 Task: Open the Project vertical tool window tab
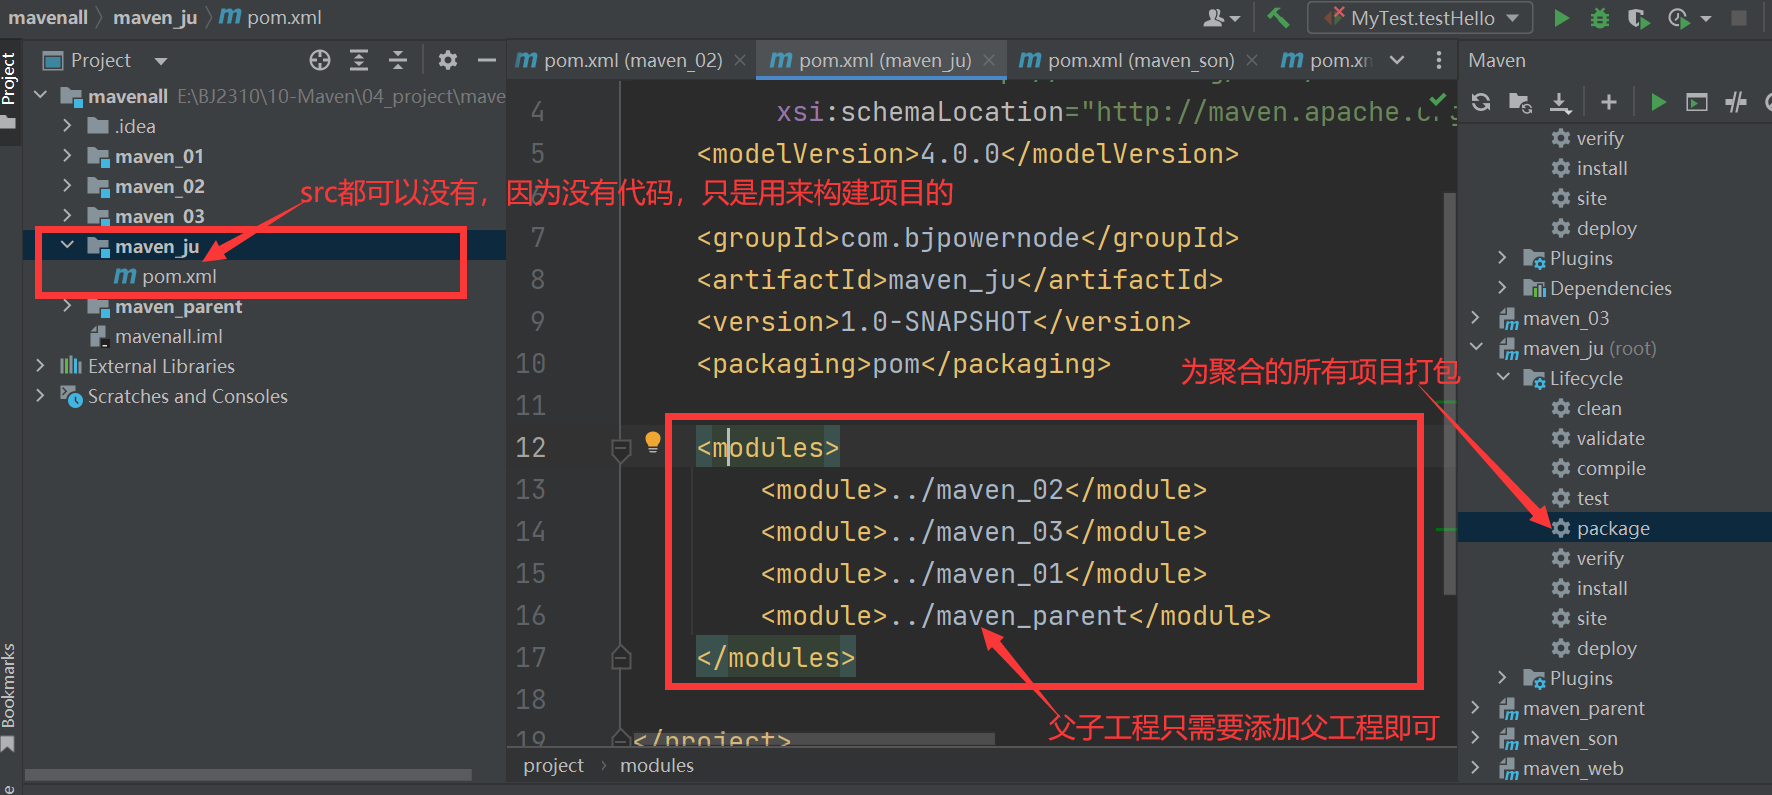9,90
